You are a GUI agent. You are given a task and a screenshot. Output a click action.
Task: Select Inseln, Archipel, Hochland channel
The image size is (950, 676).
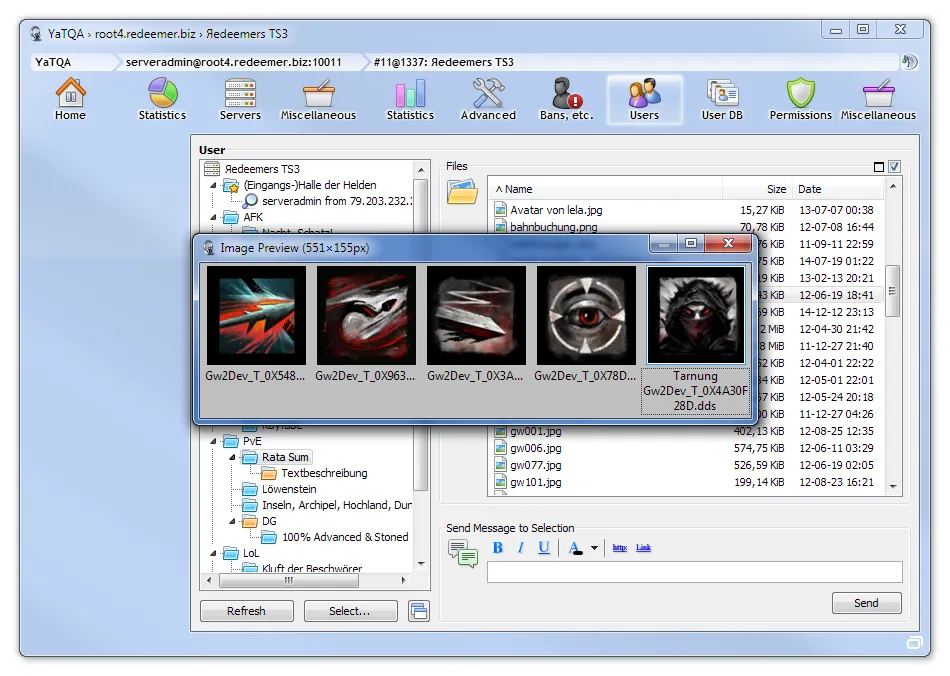337,505
